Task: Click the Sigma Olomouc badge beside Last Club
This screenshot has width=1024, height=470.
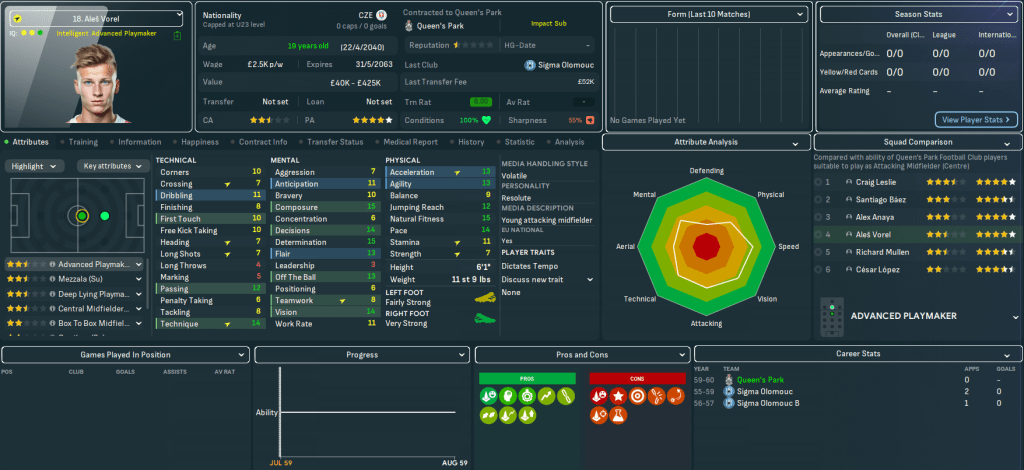Action: pos(529,65)
